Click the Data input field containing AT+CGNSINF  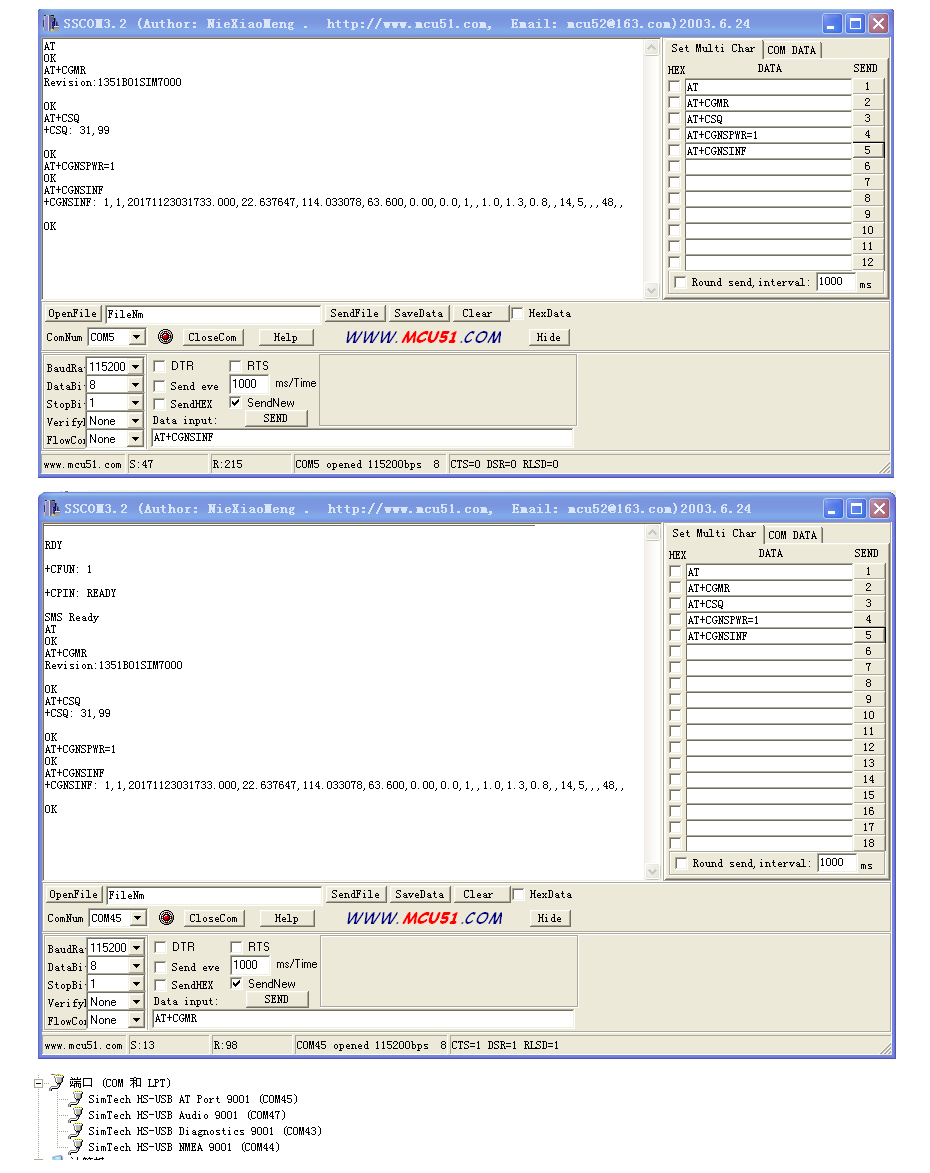362,438
